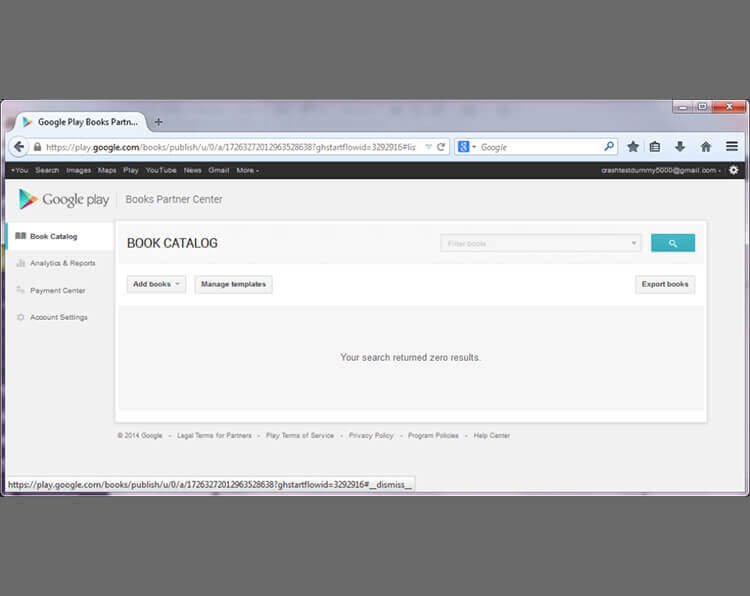Open Maps in Google bar

[x=107, y=170]
